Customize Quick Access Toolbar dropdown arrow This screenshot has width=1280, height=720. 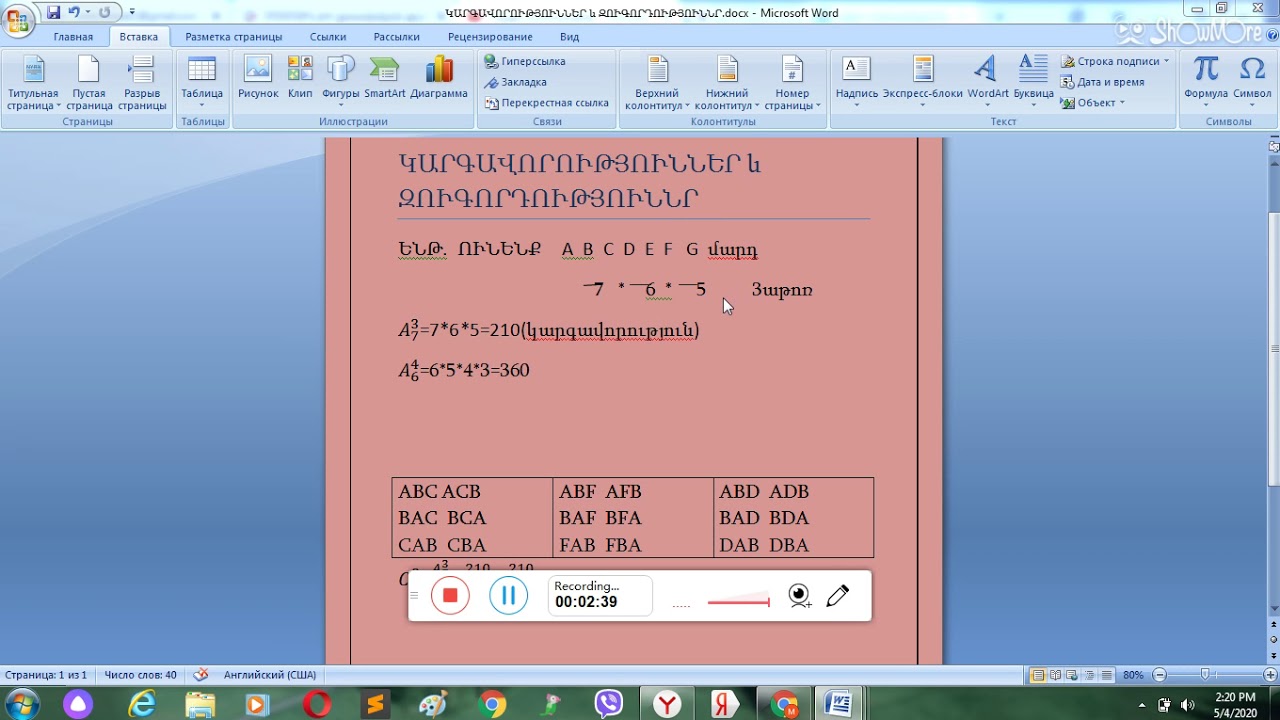tap(132, 13)
